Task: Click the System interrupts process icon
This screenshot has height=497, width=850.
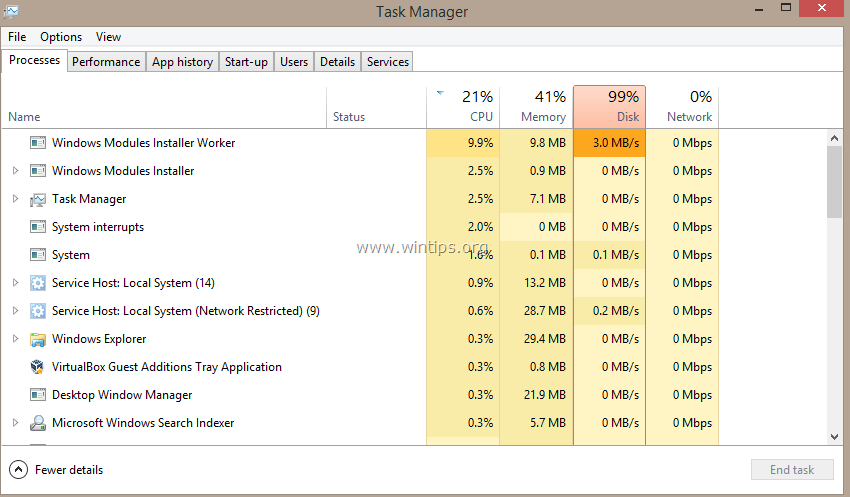Action: pos(38,227)
